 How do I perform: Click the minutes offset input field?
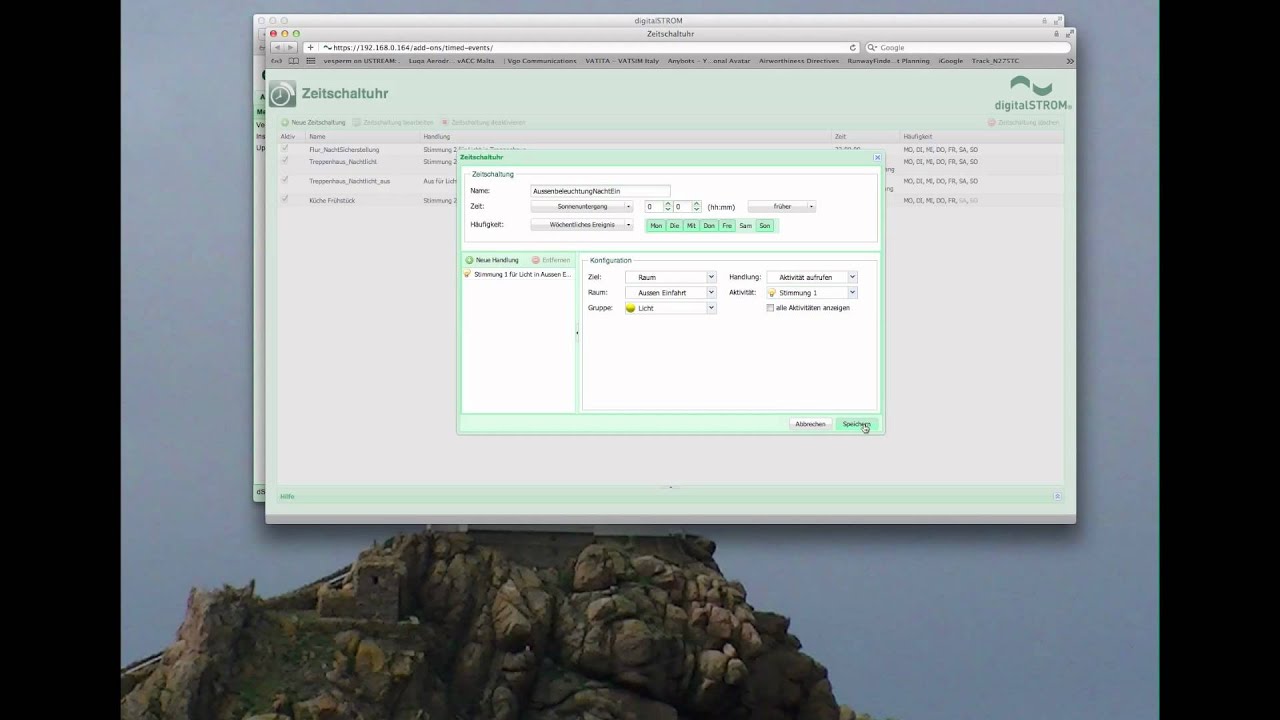coord(682,206)
